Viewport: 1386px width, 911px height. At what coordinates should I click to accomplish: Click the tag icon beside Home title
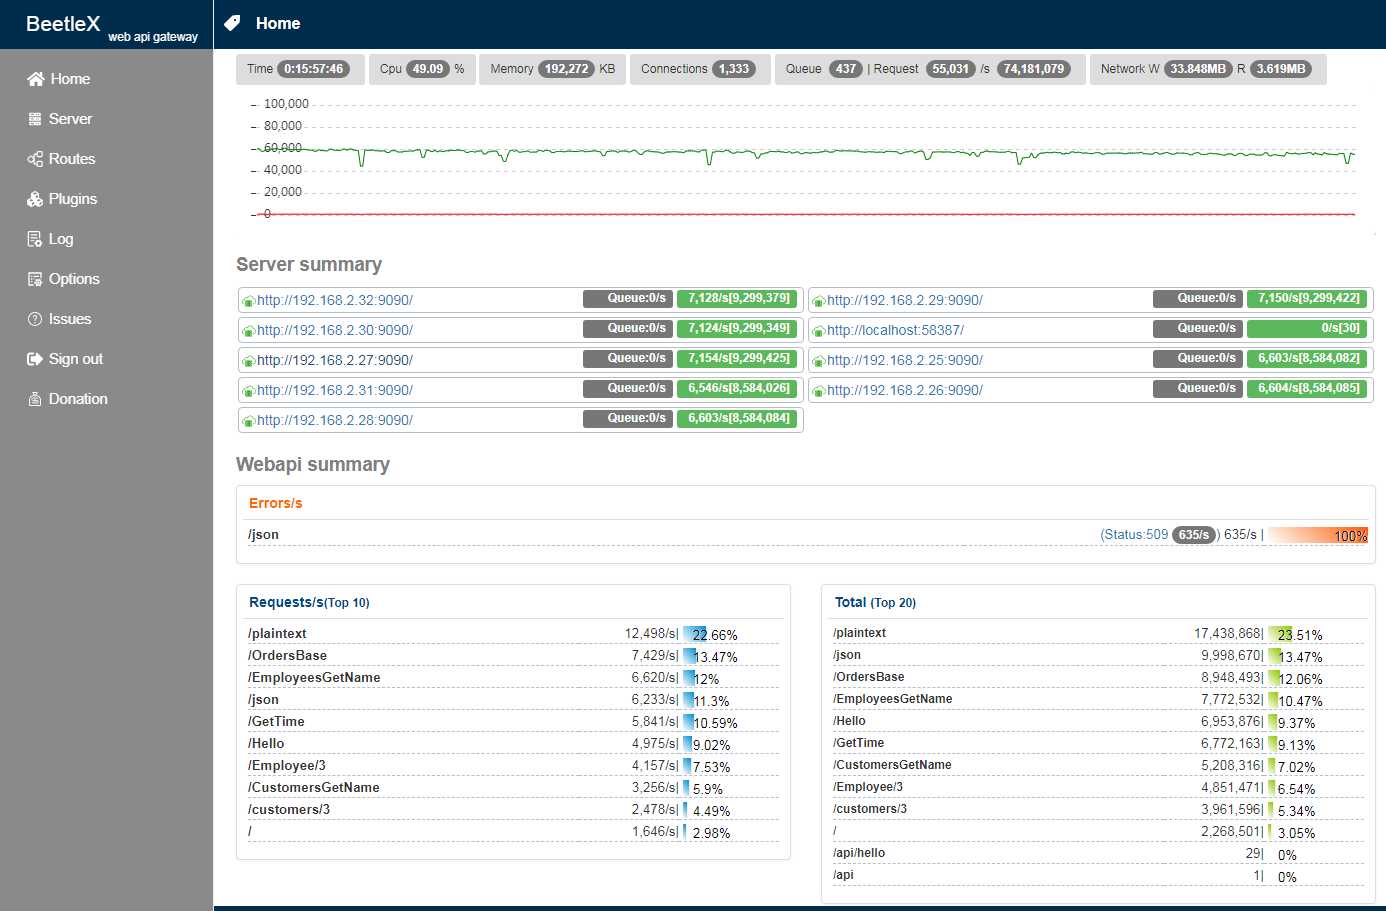[x=232, y=23]
